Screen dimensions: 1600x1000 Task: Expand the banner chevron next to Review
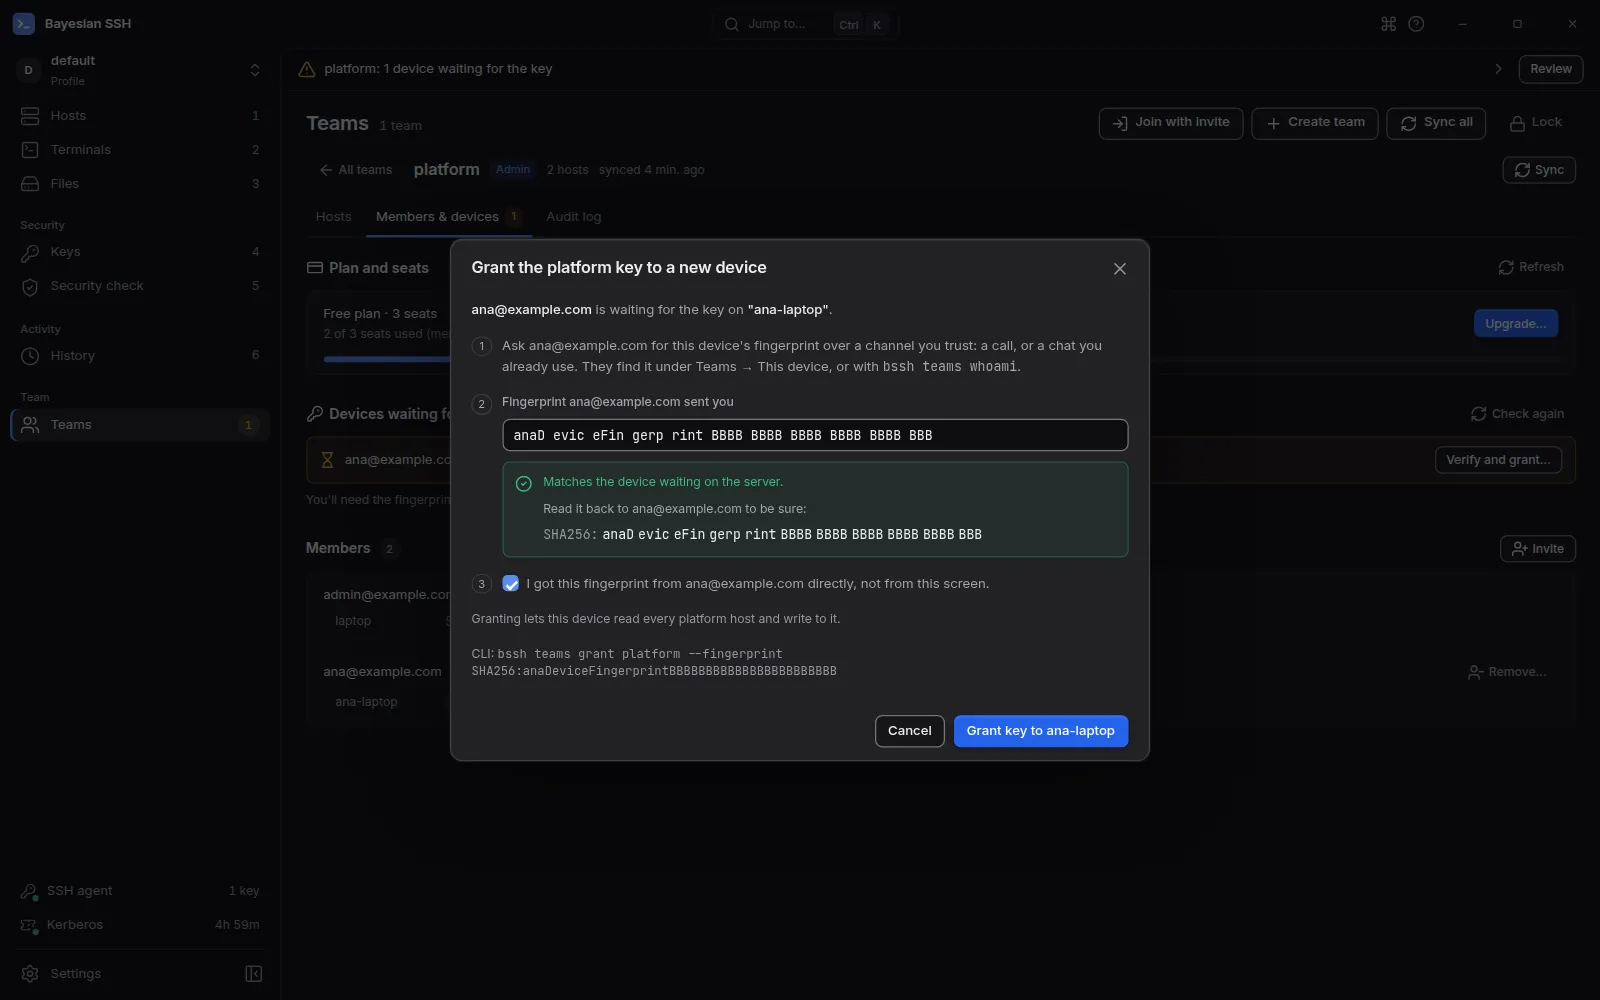tap(1498, 69)
